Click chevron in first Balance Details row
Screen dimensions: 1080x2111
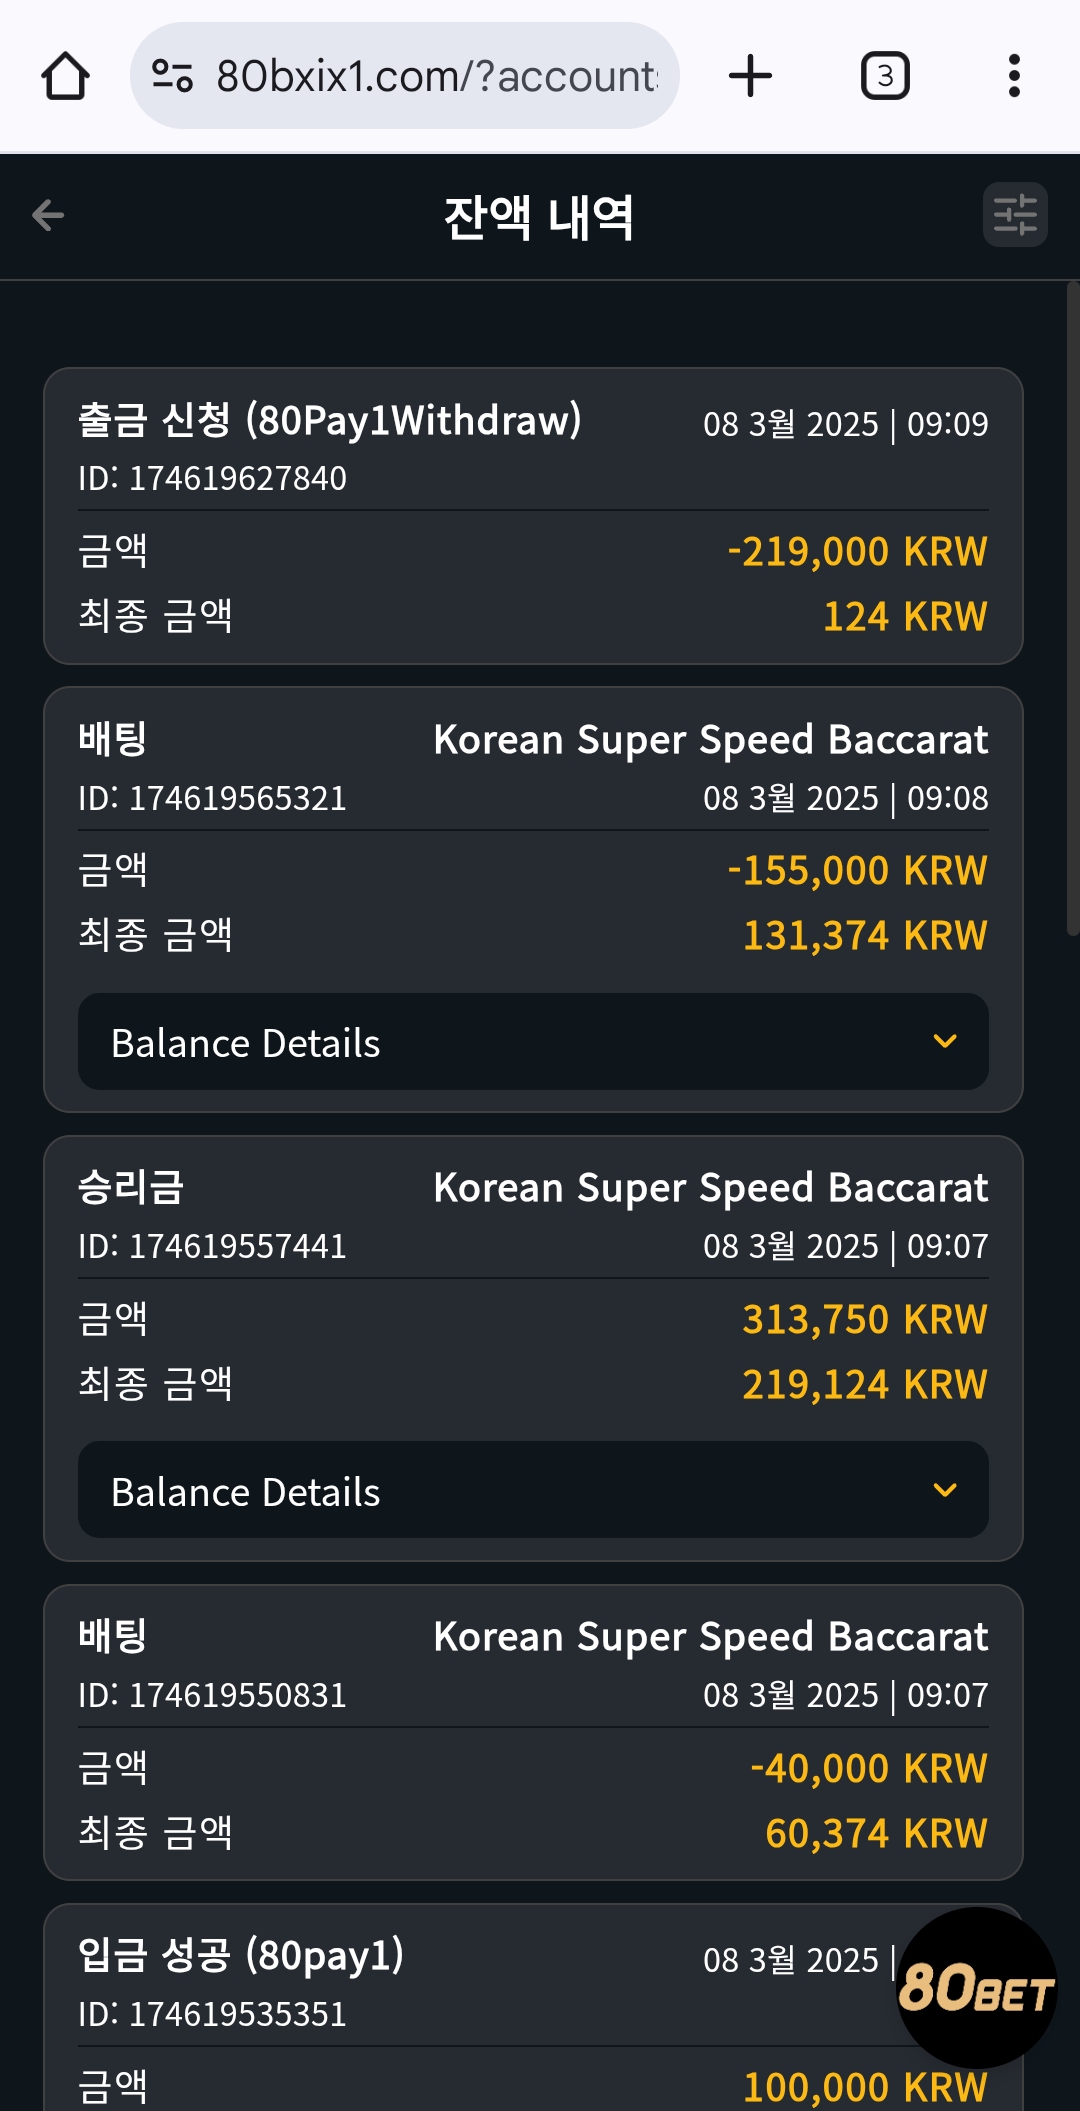945,1042
